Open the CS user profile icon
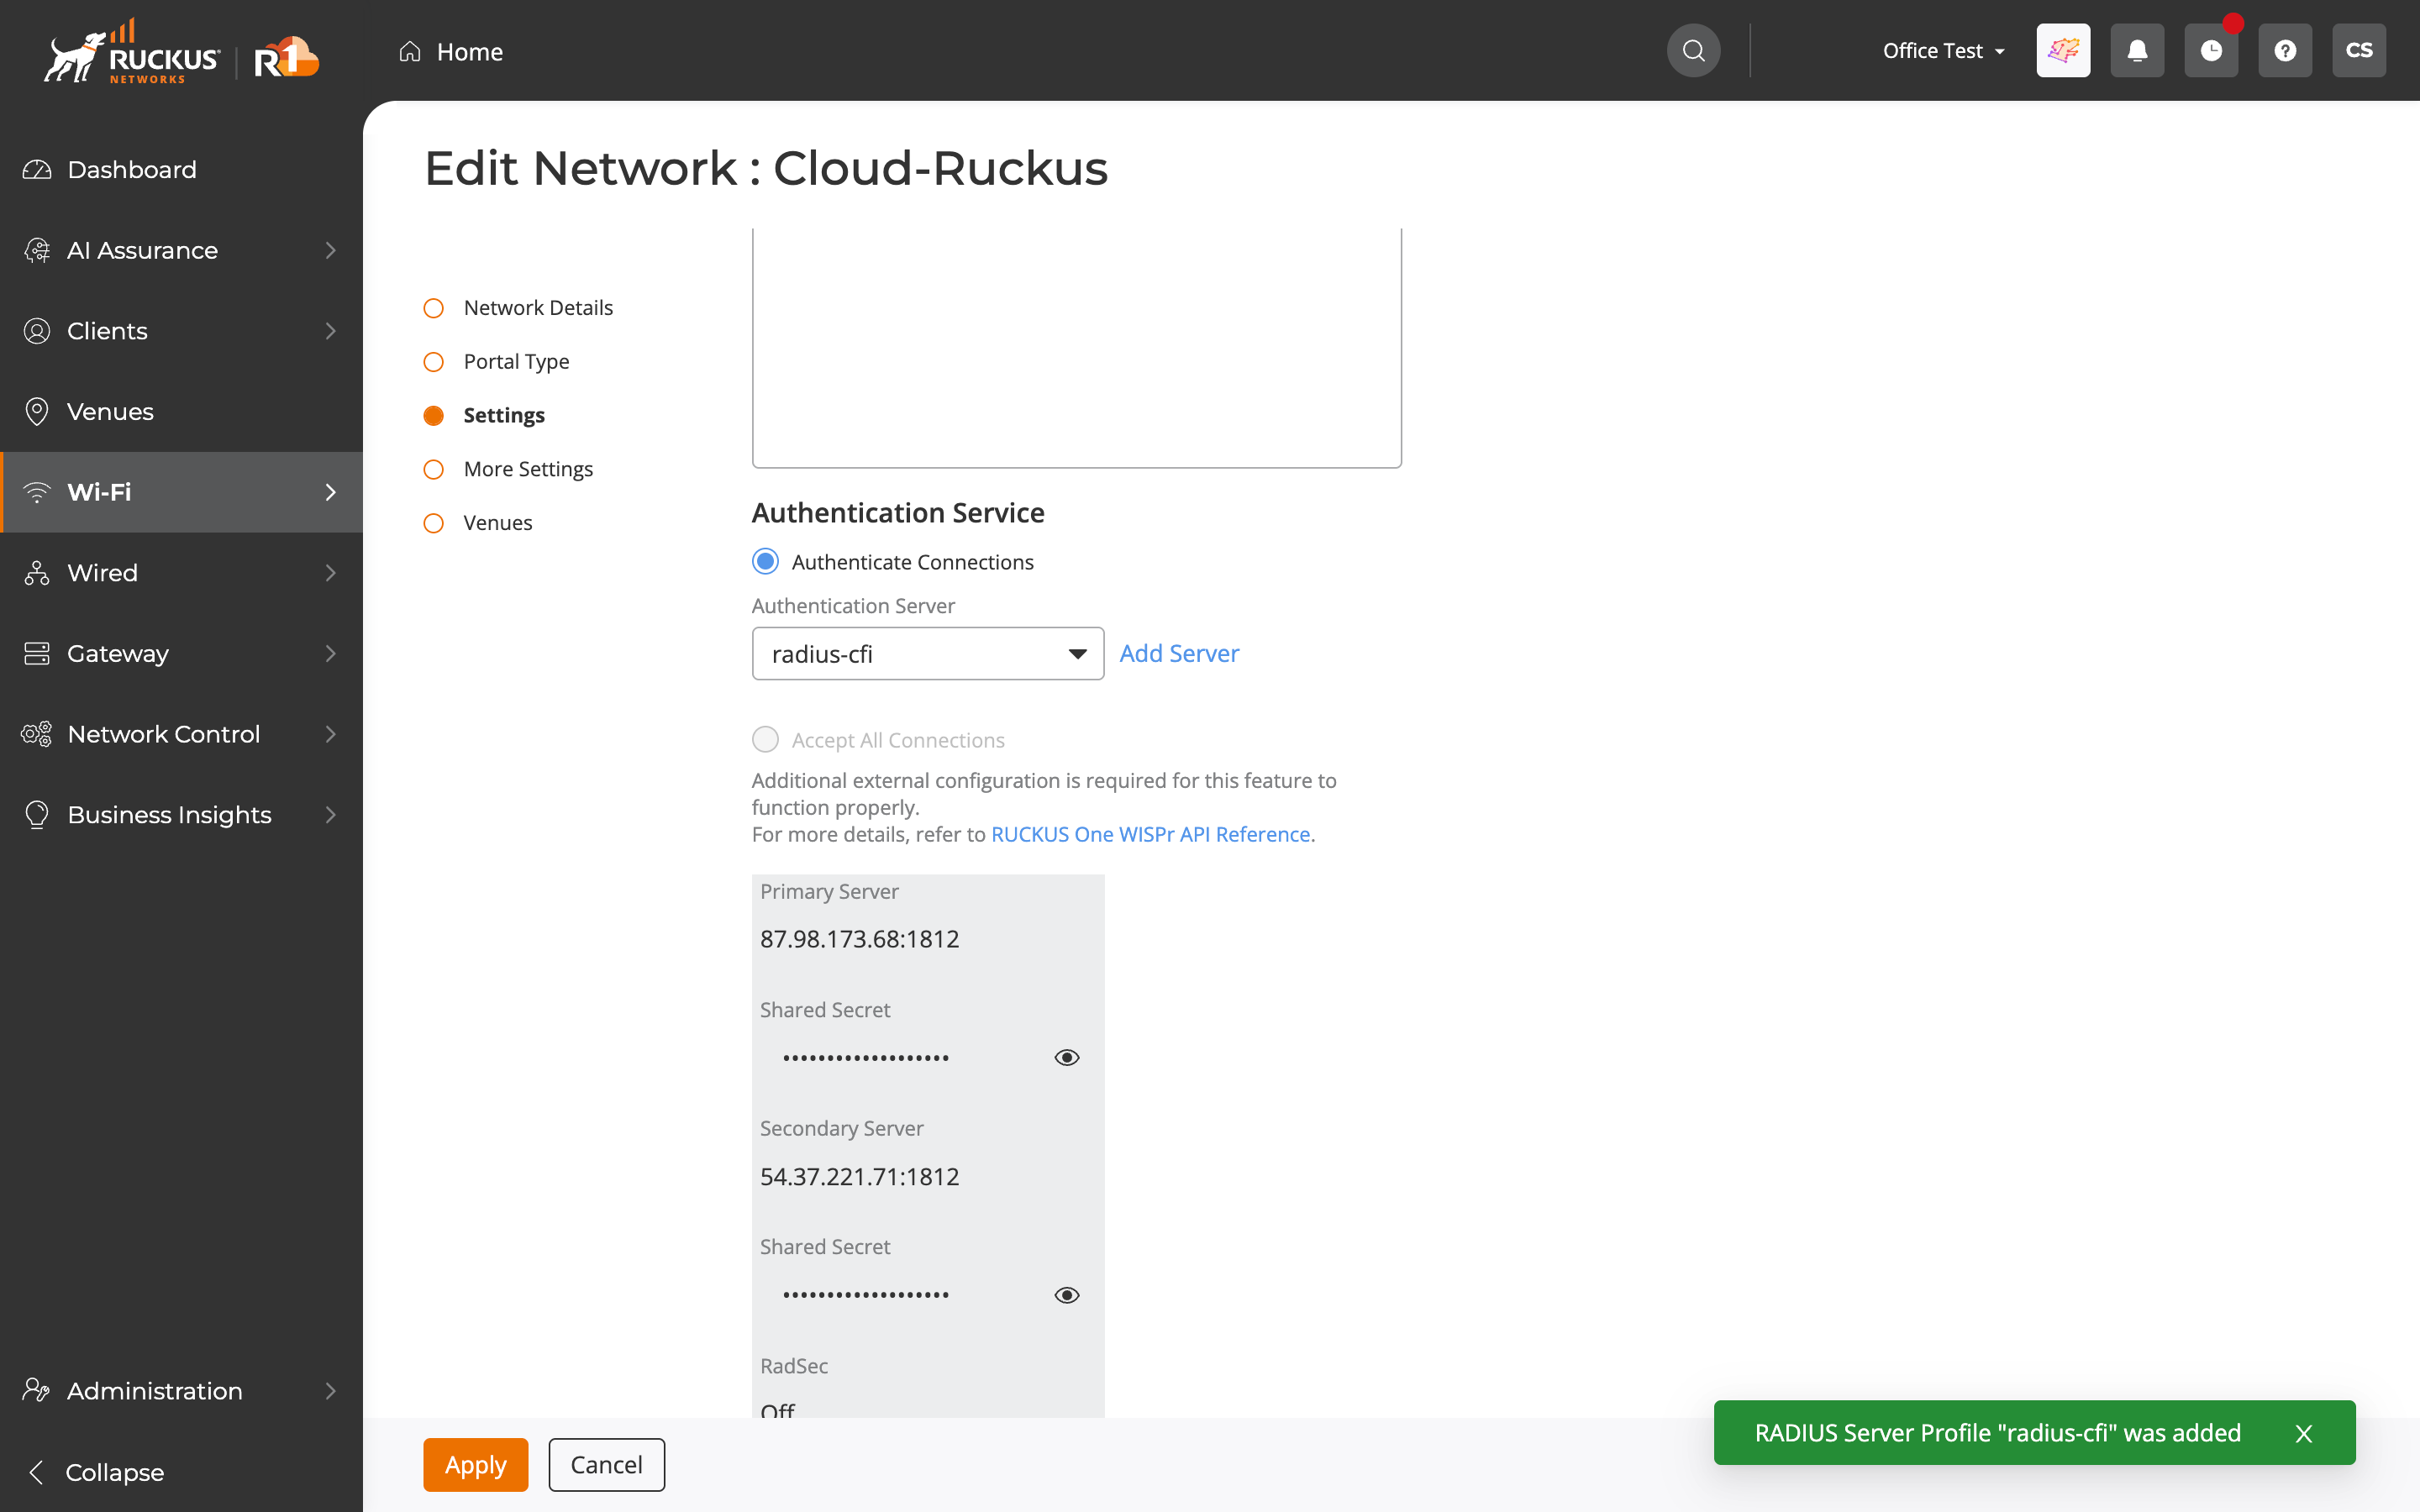This screenshot has width=2420, height=1512. point(2359,50)
